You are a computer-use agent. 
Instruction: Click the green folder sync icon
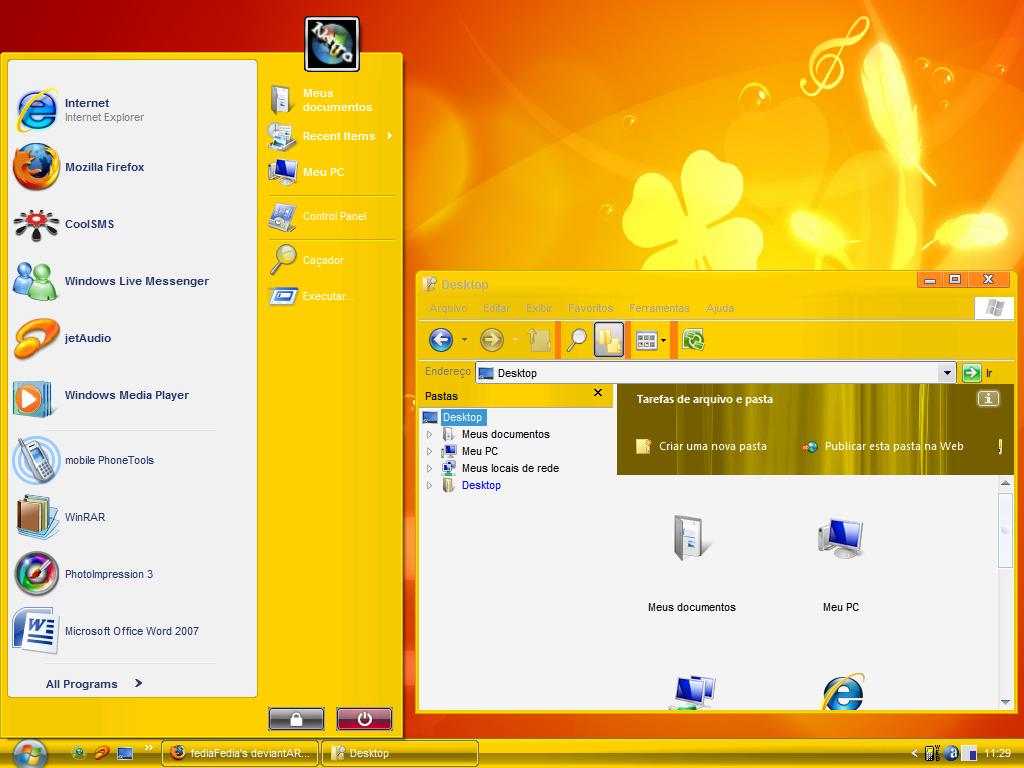point(693,340)
